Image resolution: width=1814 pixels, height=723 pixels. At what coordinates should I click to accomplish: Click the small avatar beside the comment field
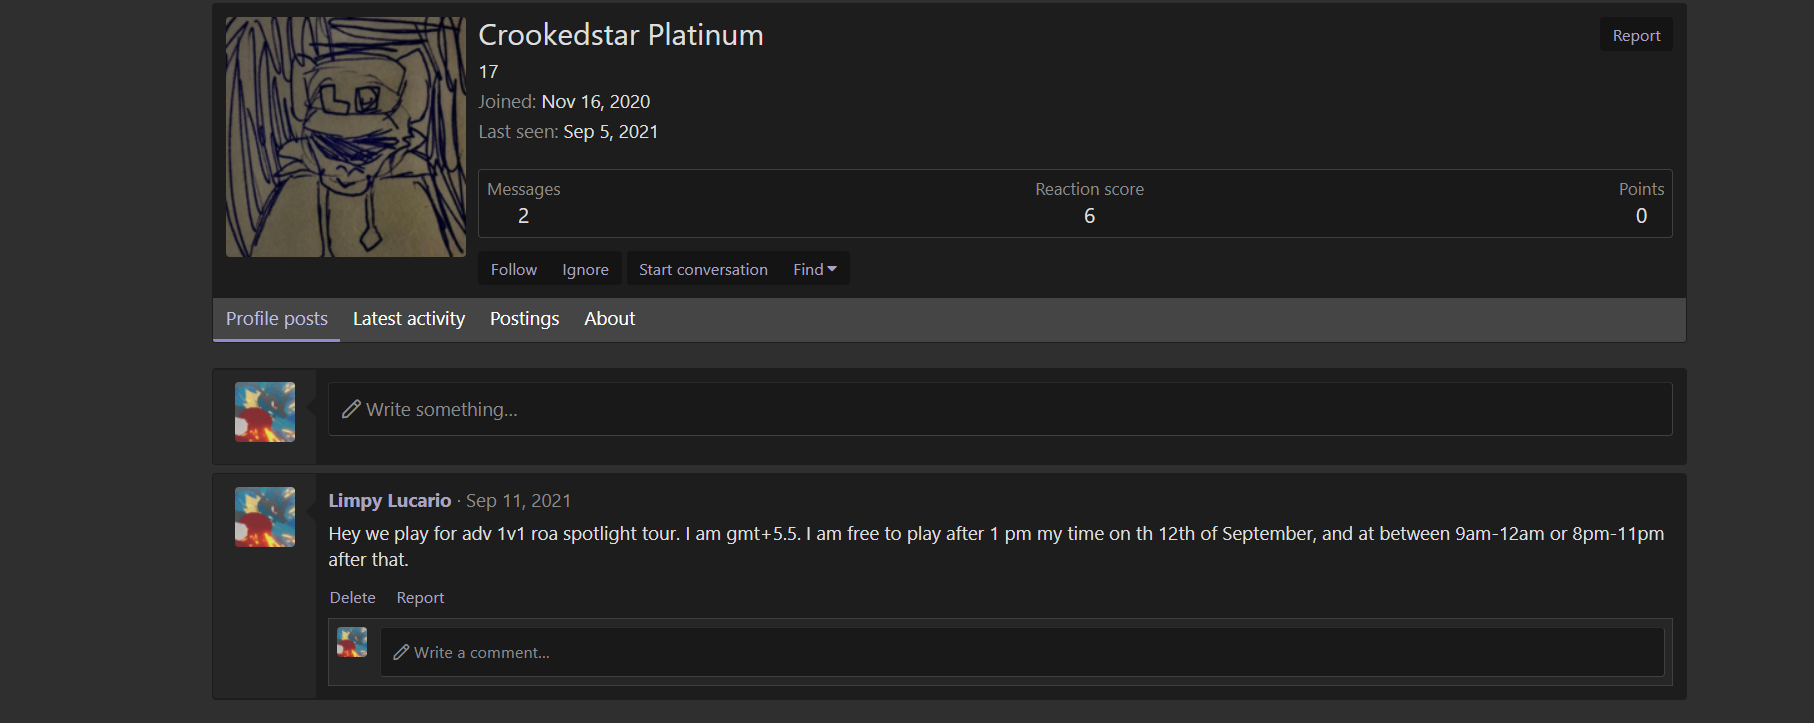pos(352,642)
